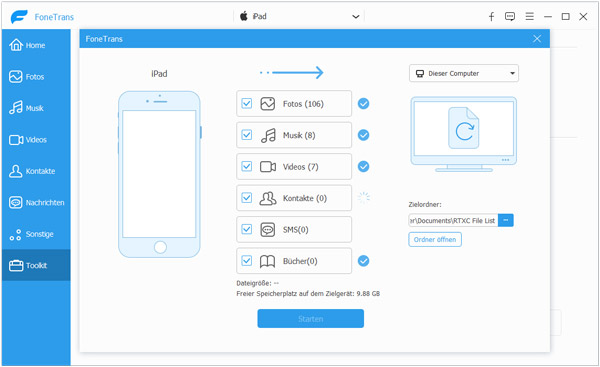Viewport: 600px width, 367px height.
Task: Open the Facebook share icon
Action: click(x=491, y=16)
